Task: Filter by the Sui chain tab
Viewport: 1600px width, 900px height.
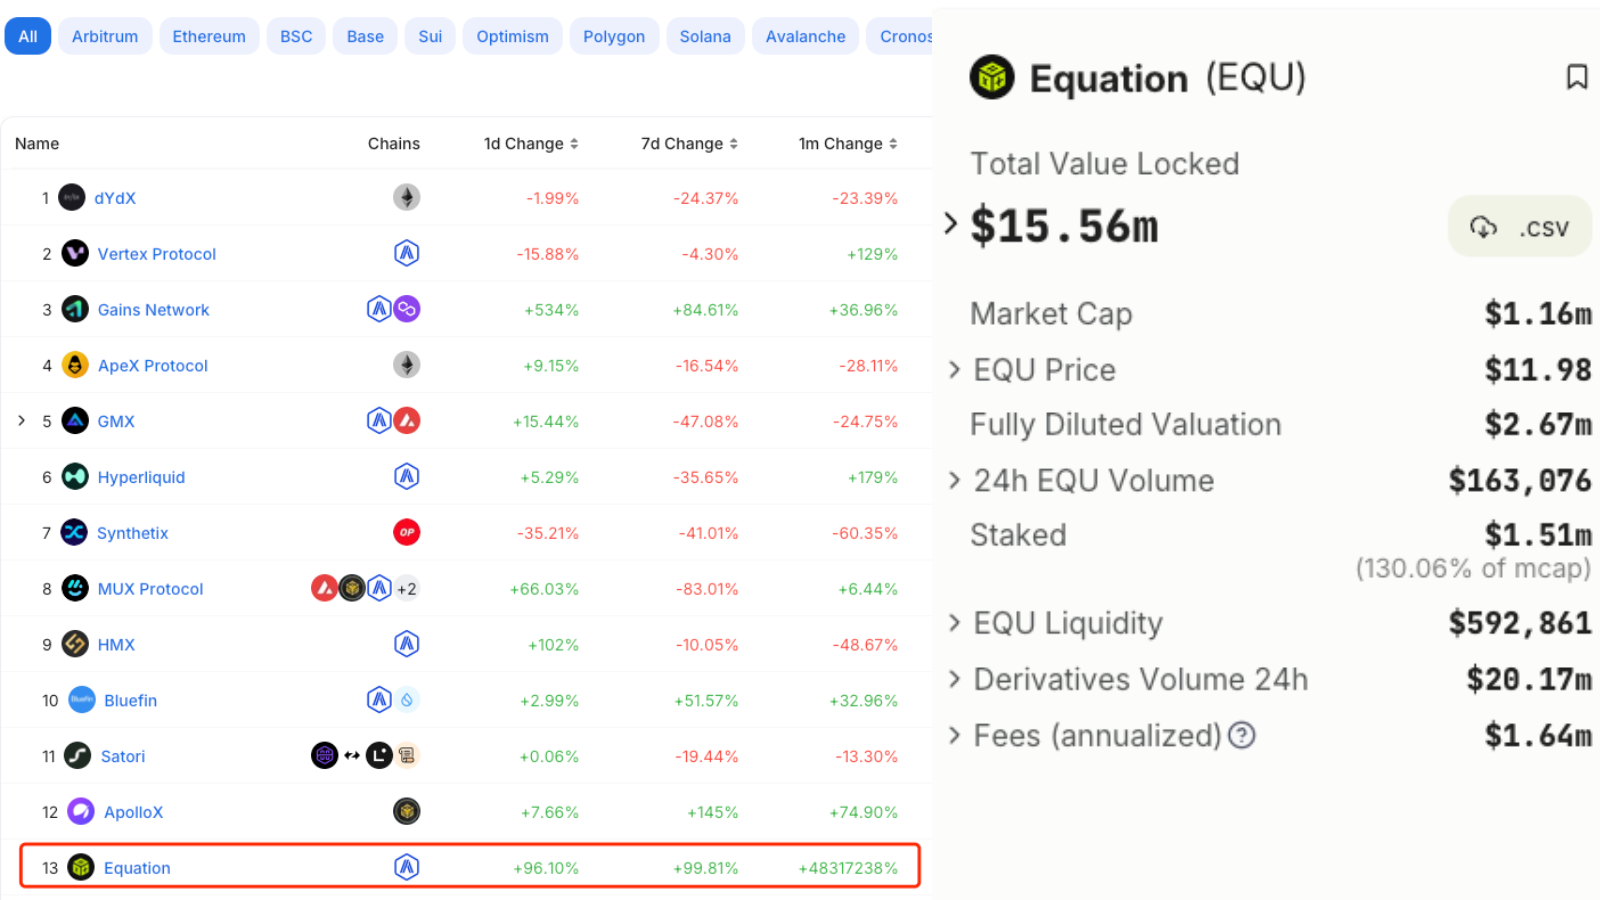Action: click(x=430, y=36)
